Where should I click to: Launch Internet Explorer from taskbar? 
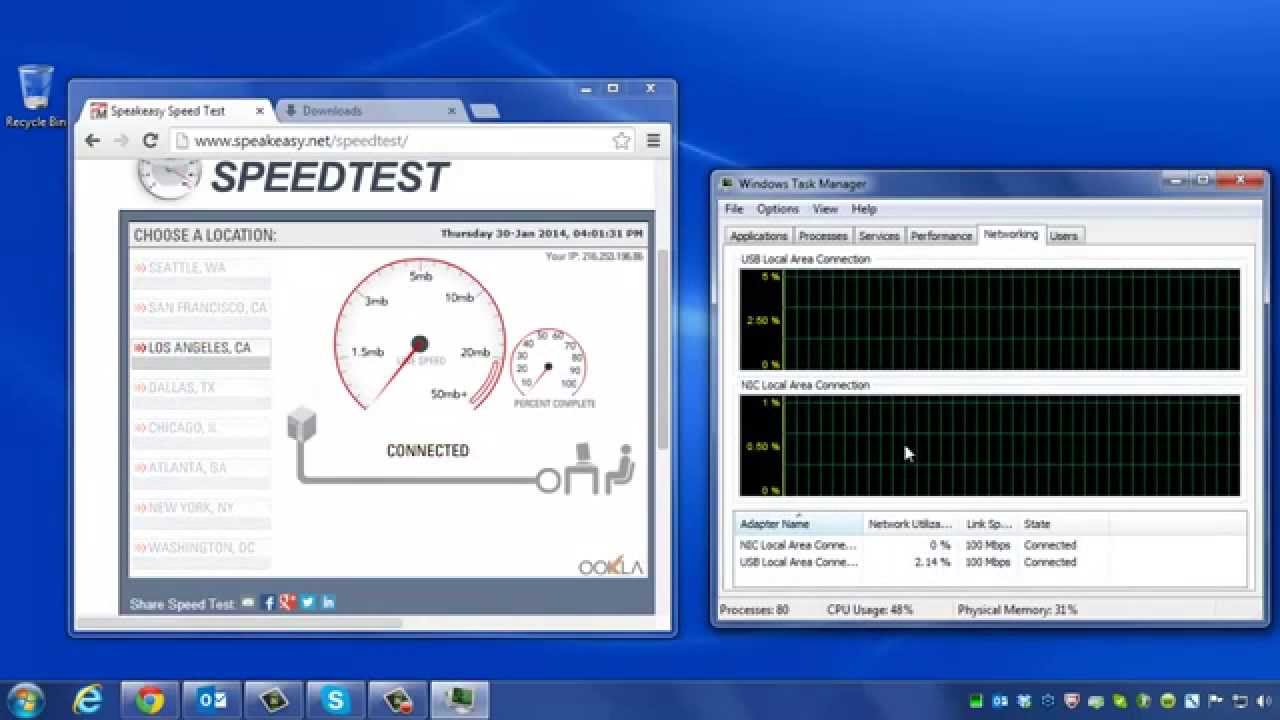(x=88, y=700)
